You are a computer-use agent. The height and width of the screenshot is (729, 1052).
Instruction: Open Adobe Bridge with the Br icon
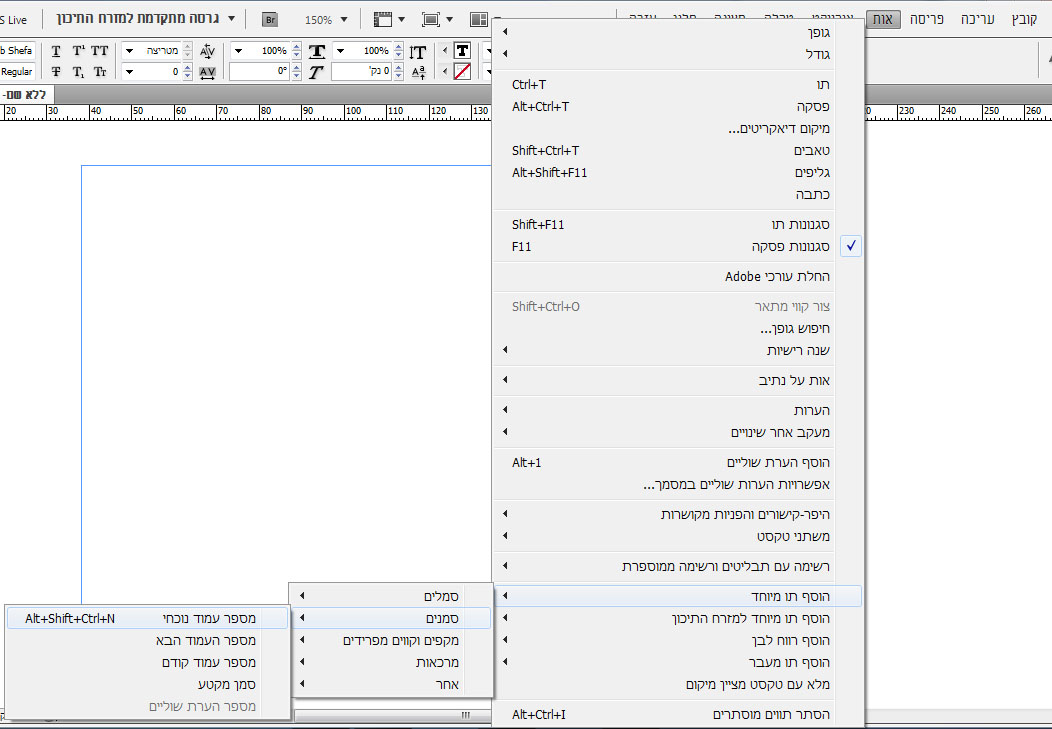[270, 19]
